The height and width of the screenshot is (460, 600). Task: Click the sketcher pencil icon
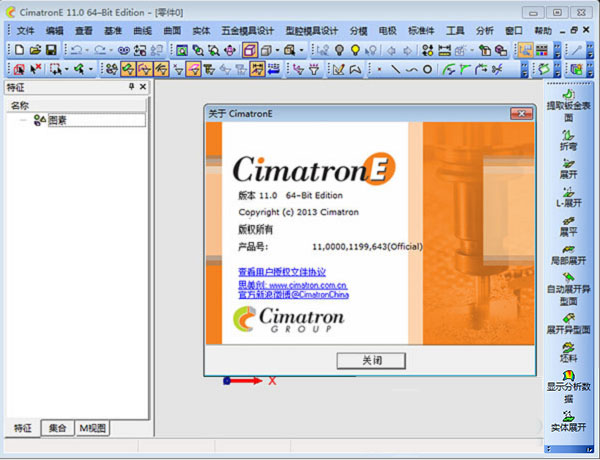point(339,69)
